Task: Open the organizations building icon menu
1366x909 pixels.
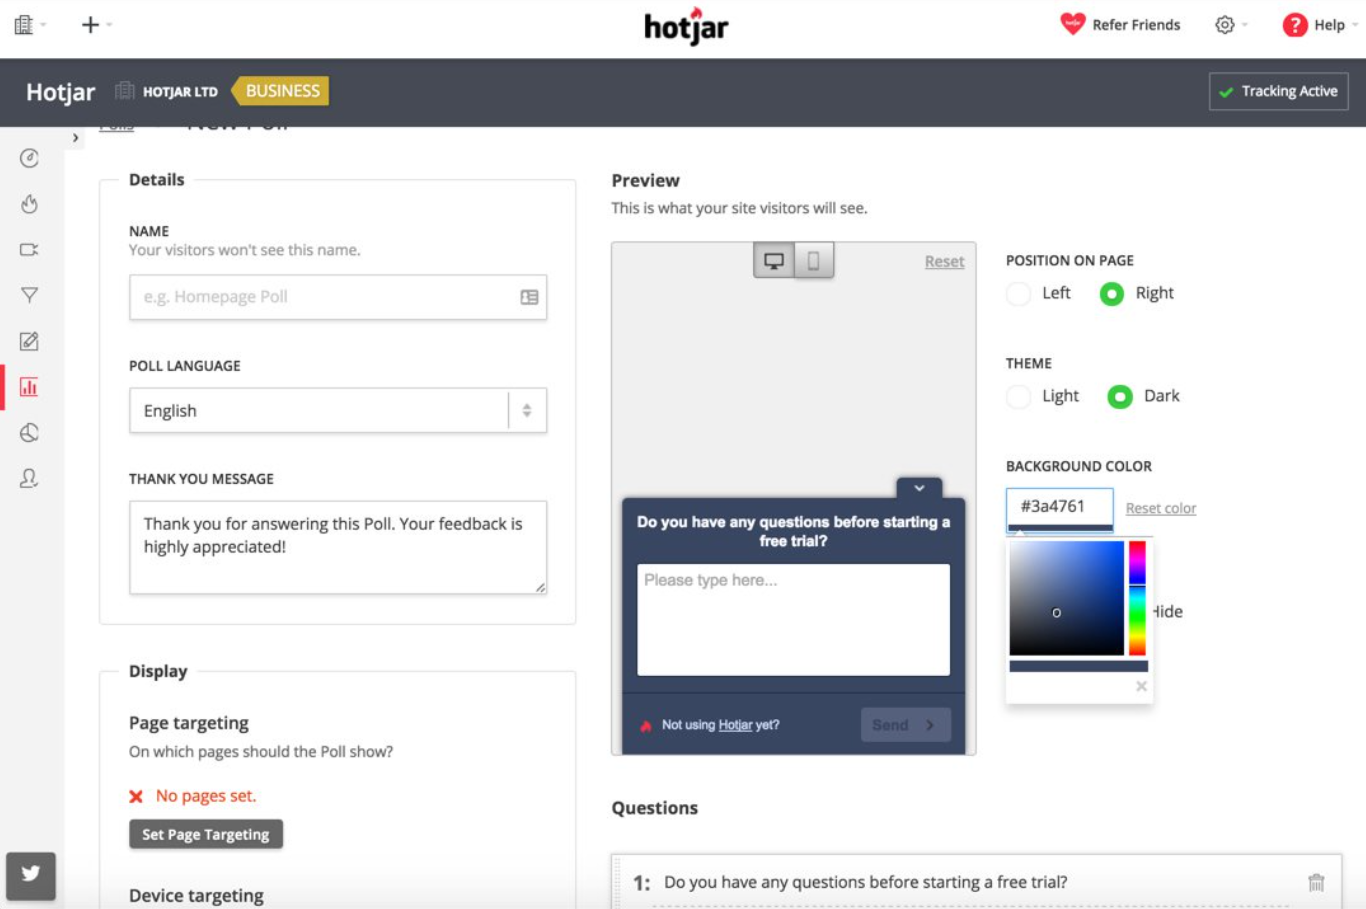Action: (24, 25)
